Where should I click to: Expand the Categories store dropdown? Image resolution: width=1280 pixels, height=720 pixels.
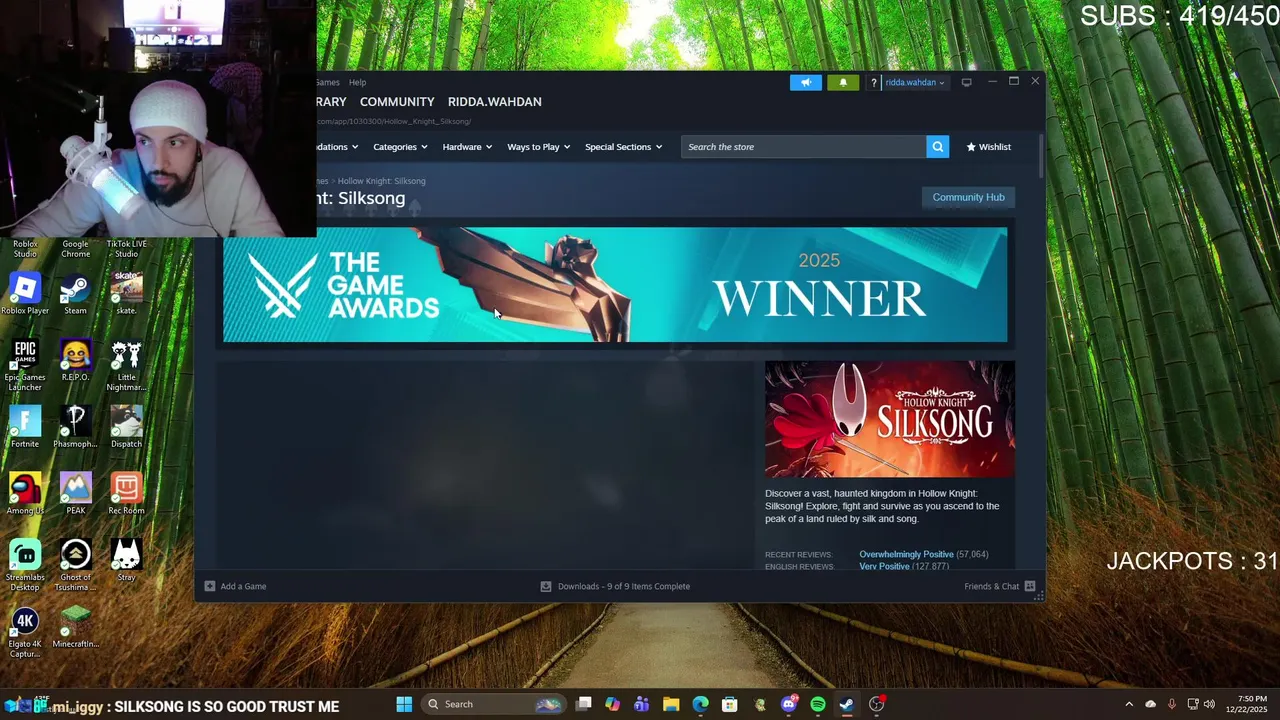400,147
